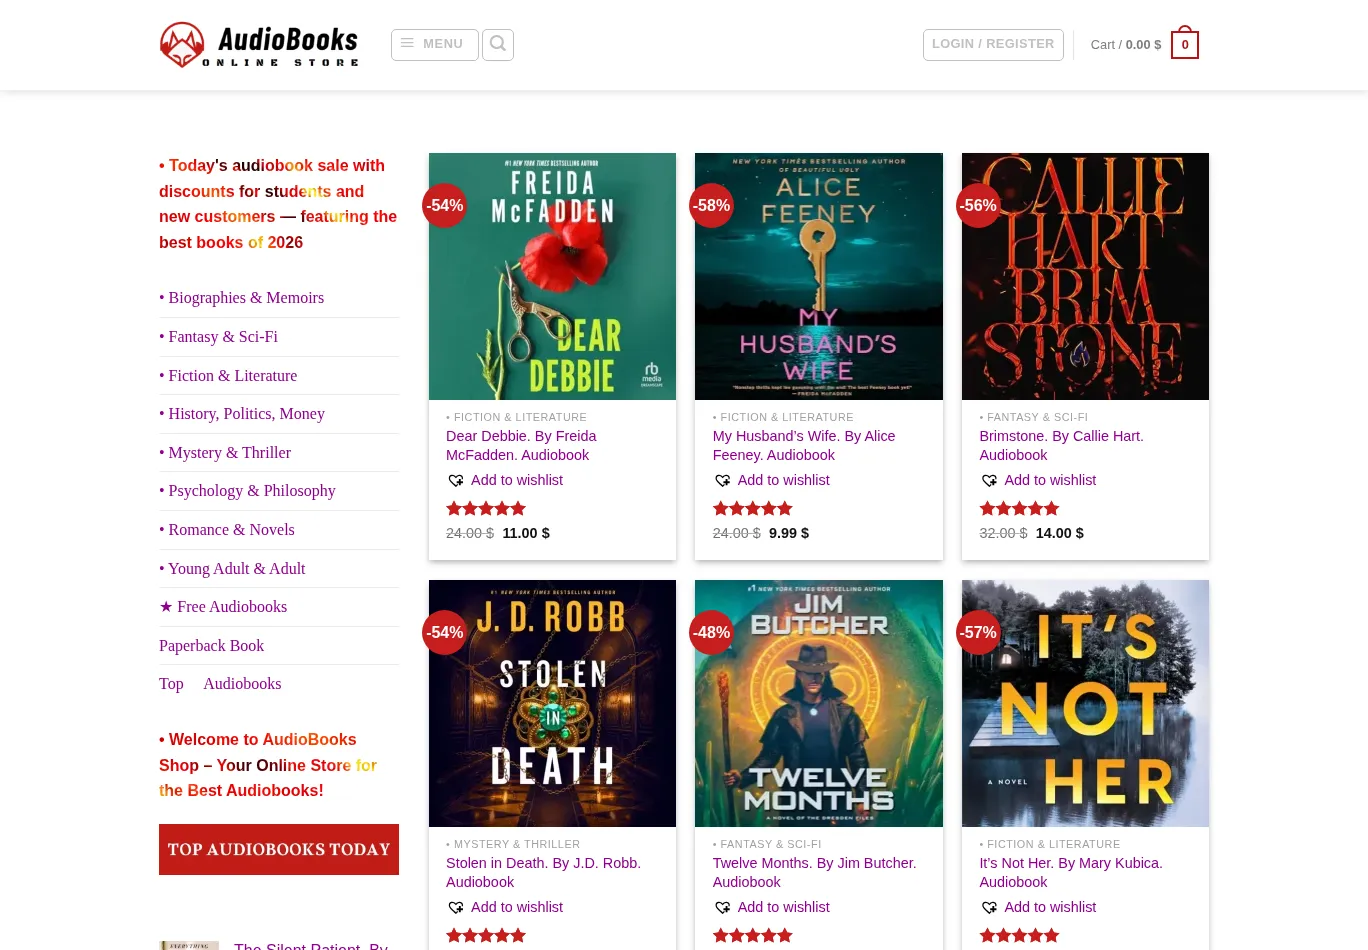Click wishlist heart icon for Brimstone

tap(989, 481)
